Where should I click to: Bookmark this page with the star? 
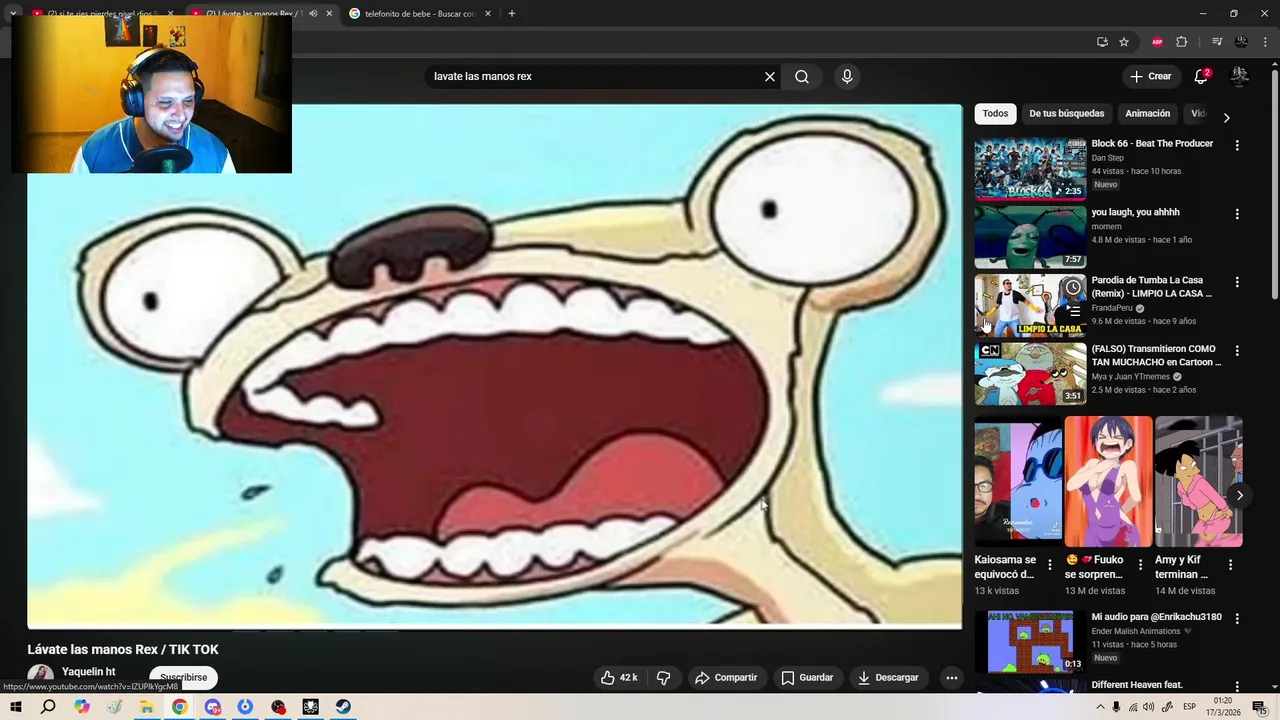[1124, 42]
